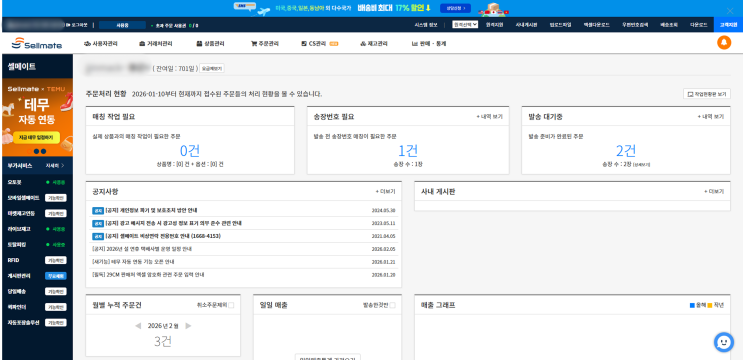Click the 1건 count in 송장번호 필요

click(x=408, y=151)
